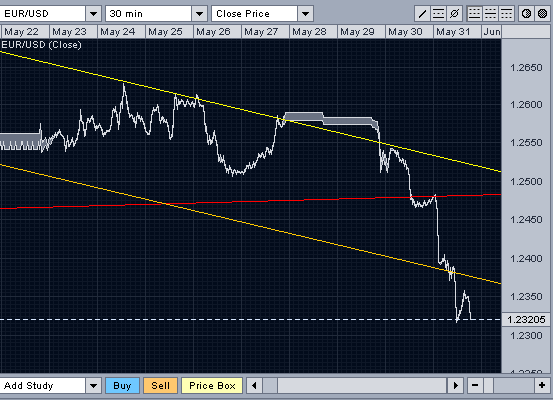Click the 1.2450 price axis label
553x400 pixels.
tap(526, 220)
